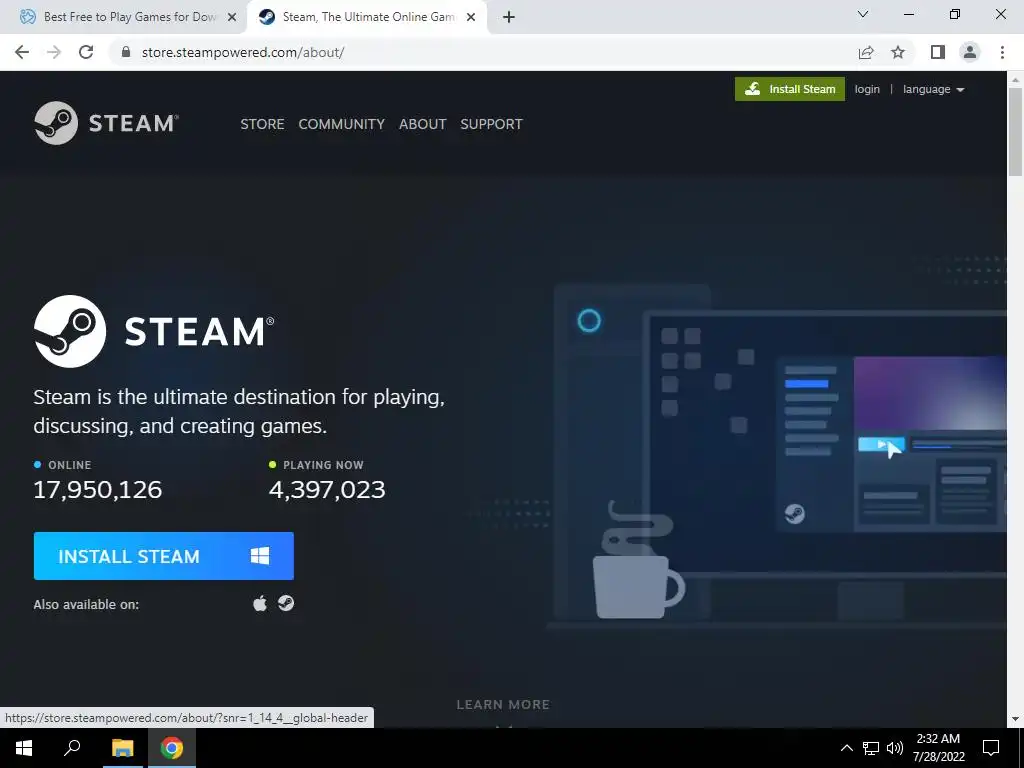
Task: Click the Chrome taskbar icon
Action: [172, 748]
